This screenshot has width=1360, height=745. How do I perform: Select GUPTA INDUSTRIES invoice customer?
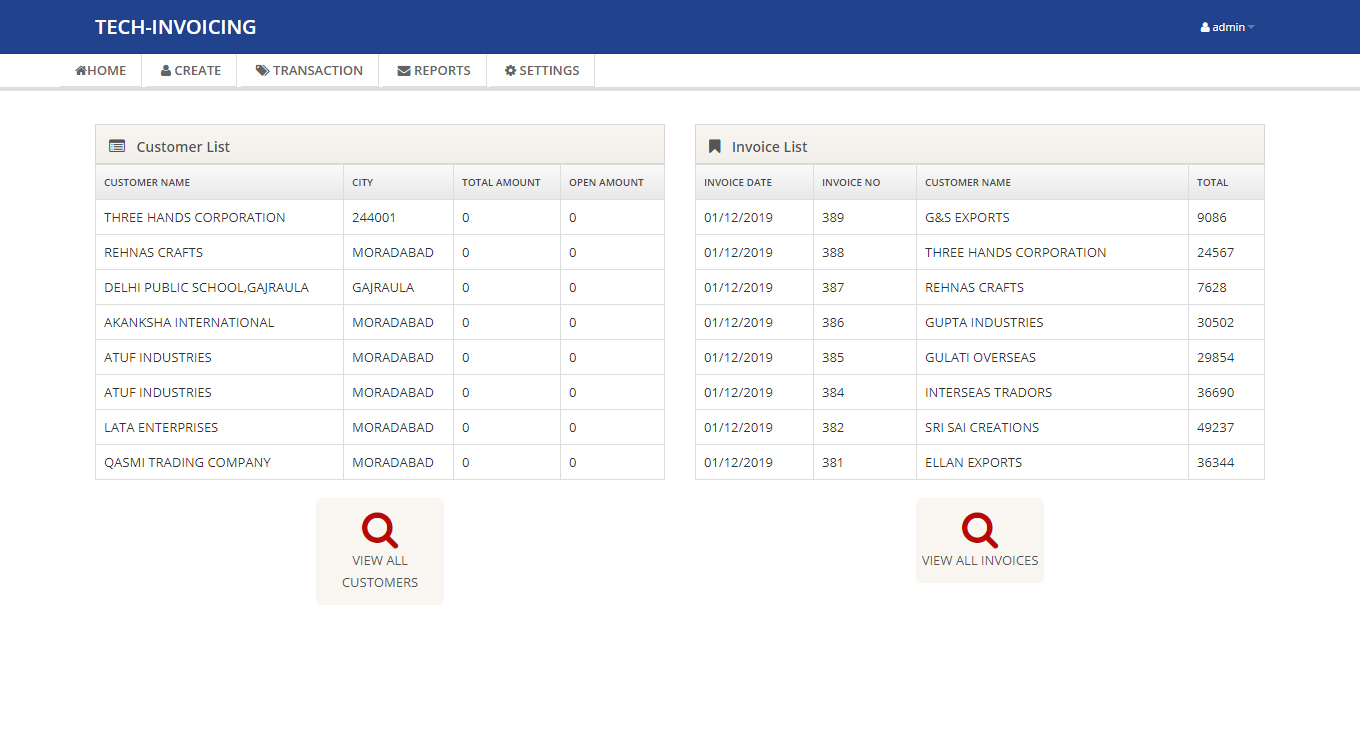pyautogui.click(x=984, y=322)
